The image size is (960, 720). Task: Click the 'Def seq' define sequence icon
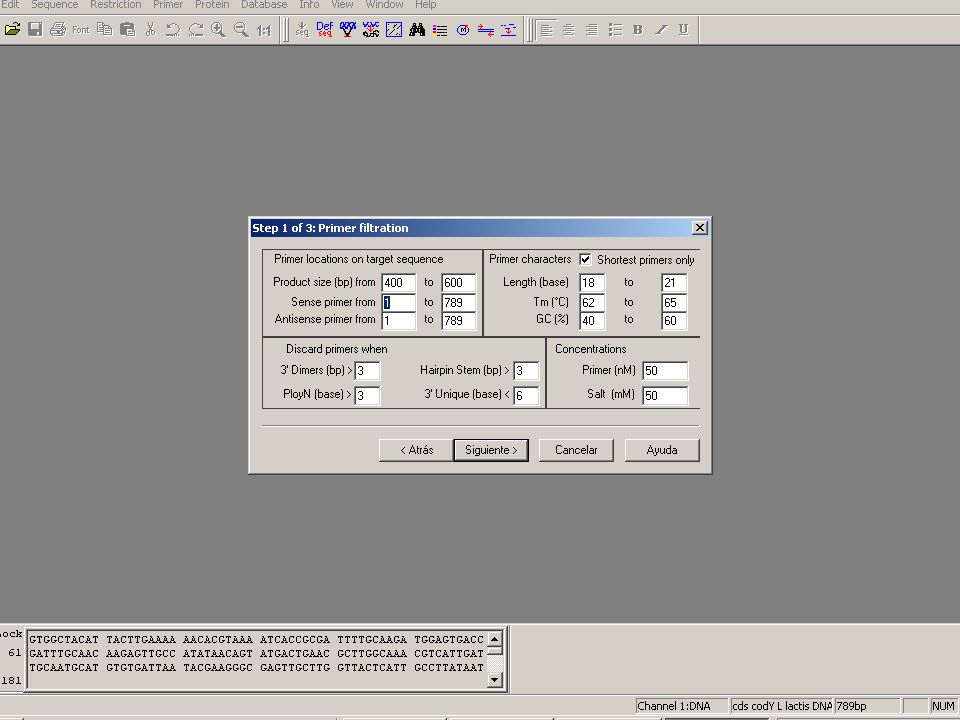coord(324,29)
